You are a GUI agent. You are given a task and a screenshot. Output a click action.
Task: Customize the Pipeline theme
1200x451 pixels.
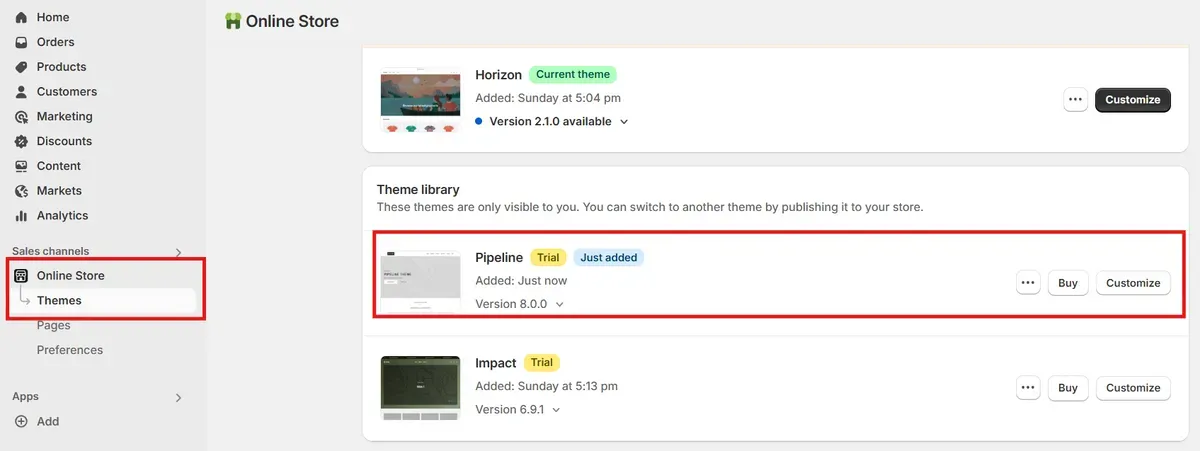(x=1133, y=283)
